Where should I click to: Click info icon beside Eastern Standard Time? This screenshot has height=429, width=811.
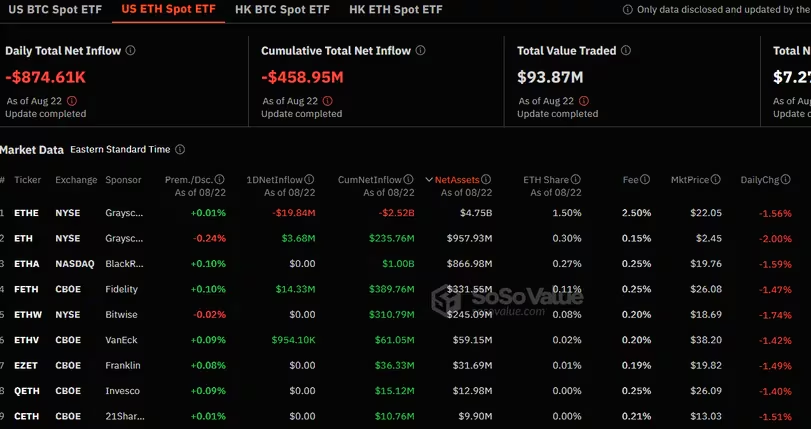pos(180,150)
